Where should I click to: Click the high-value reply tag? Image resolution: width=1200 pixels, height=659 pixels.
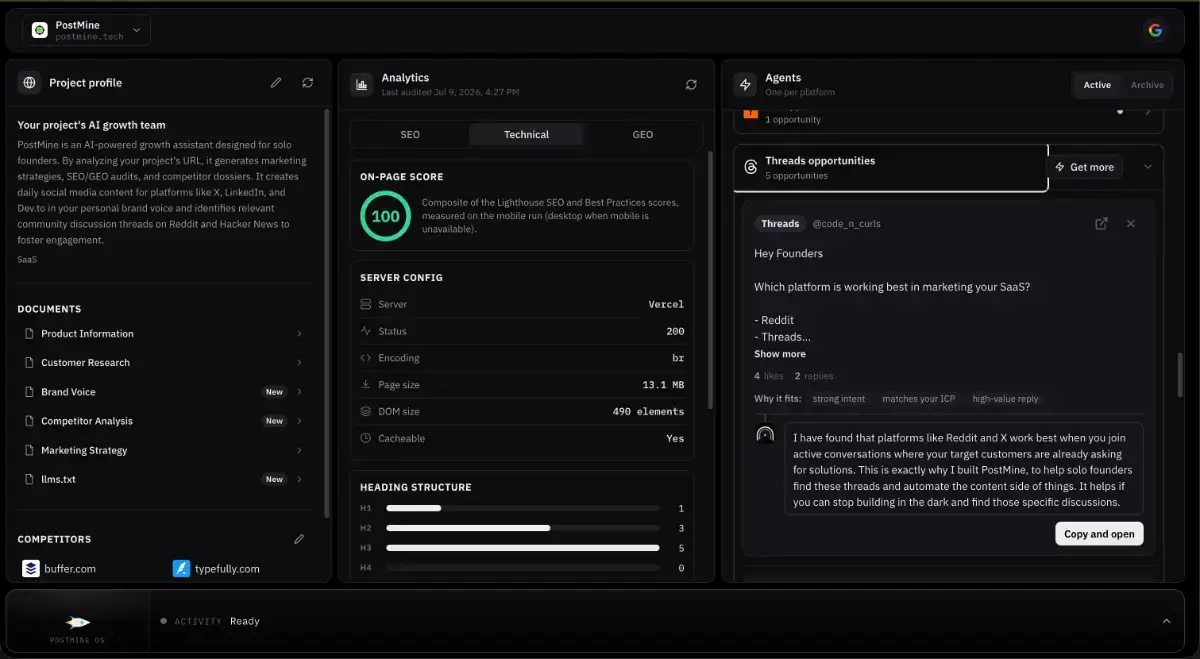point(1005,399)
